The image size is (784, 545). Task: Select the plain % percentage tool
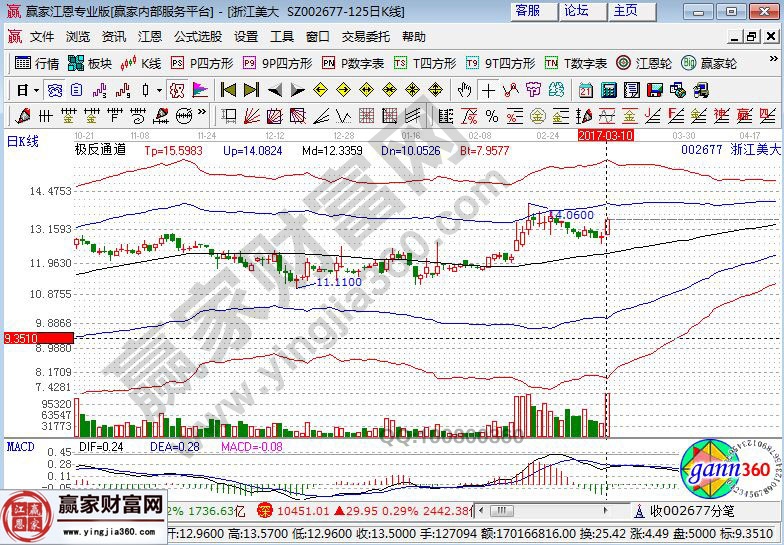492,116
